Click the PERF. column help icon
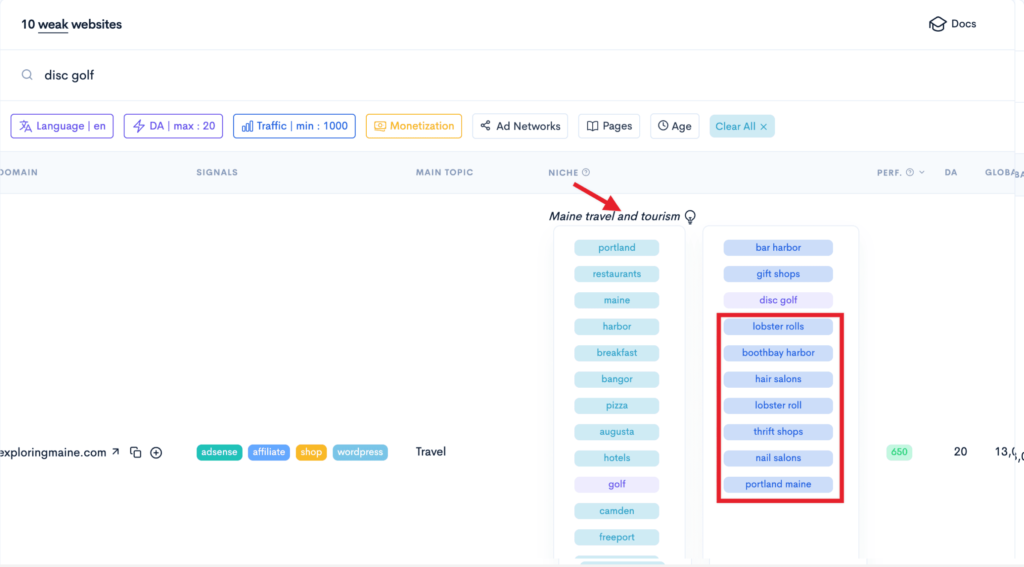 (910, 173)
